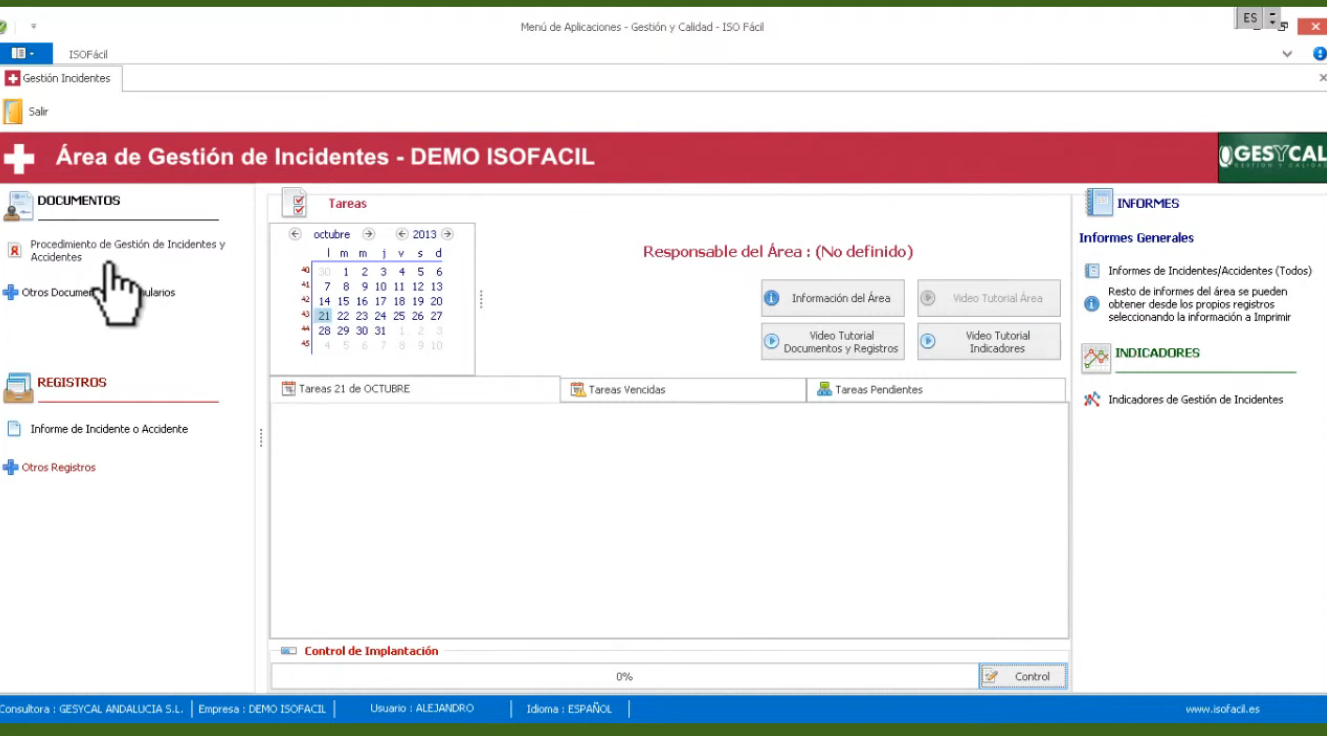Collapse the ribbon with the chevron arrow
Viewport: 1327px width, 736px height.
click(x=1287, y=54)
